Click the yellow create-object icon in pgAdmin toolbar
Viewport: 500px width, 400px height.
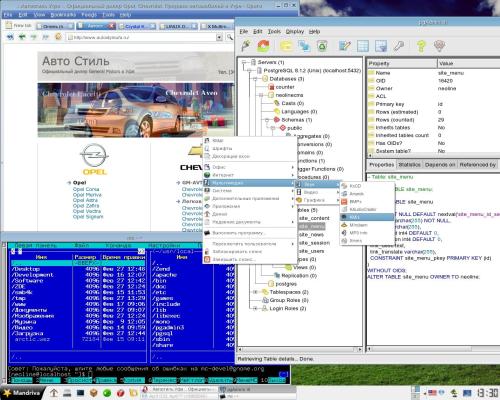tap(286, 46)
